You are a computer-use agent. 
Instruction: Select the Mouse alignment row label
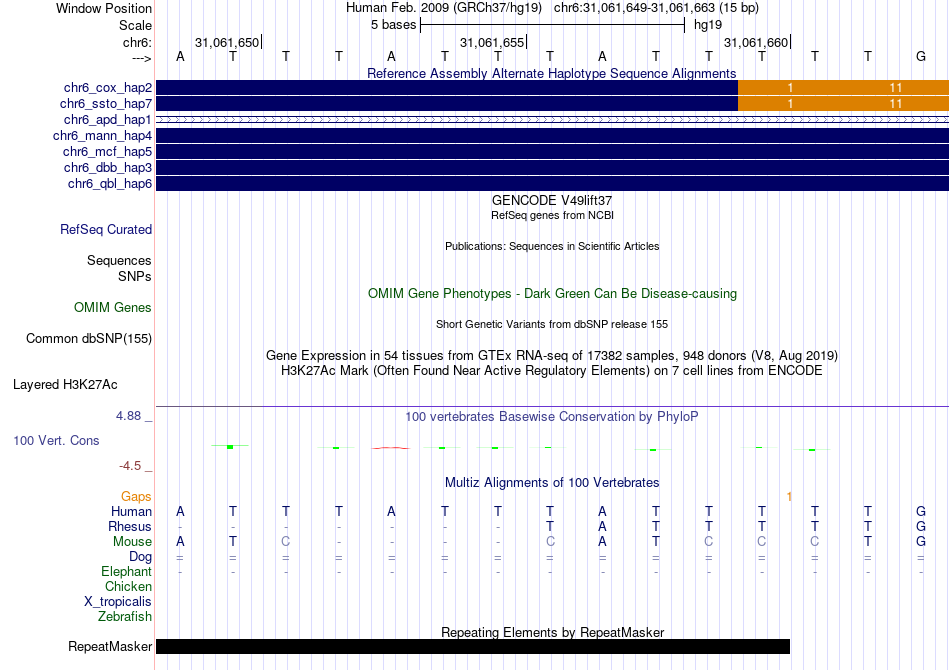[x=132, y=542]
